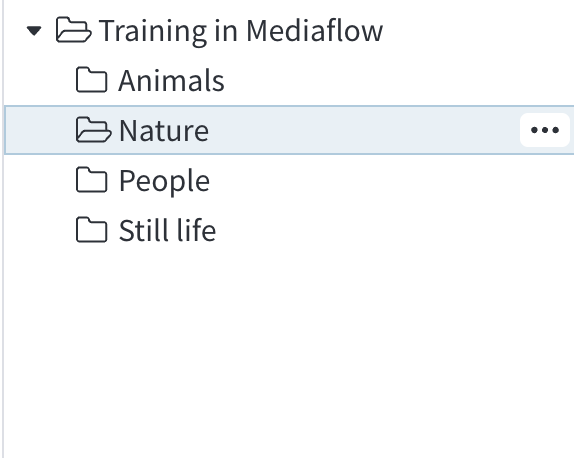Image resolution: width=574 pixels, height=458 pixels.
Task: Collapse the Training in Mediaflow folder arrow
Action: (x=34, y=31)
